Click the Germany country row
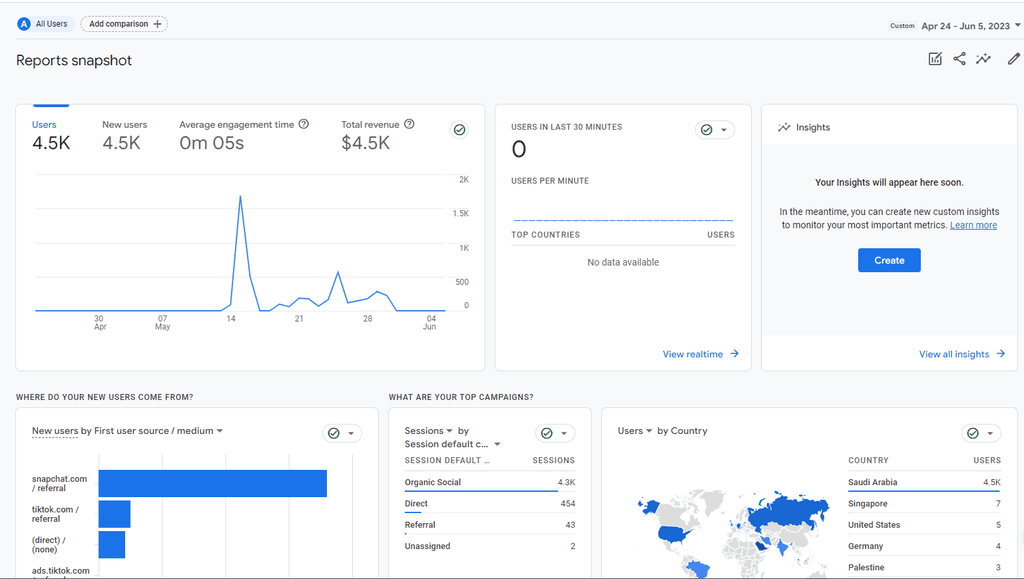 [x=924, y=546]
